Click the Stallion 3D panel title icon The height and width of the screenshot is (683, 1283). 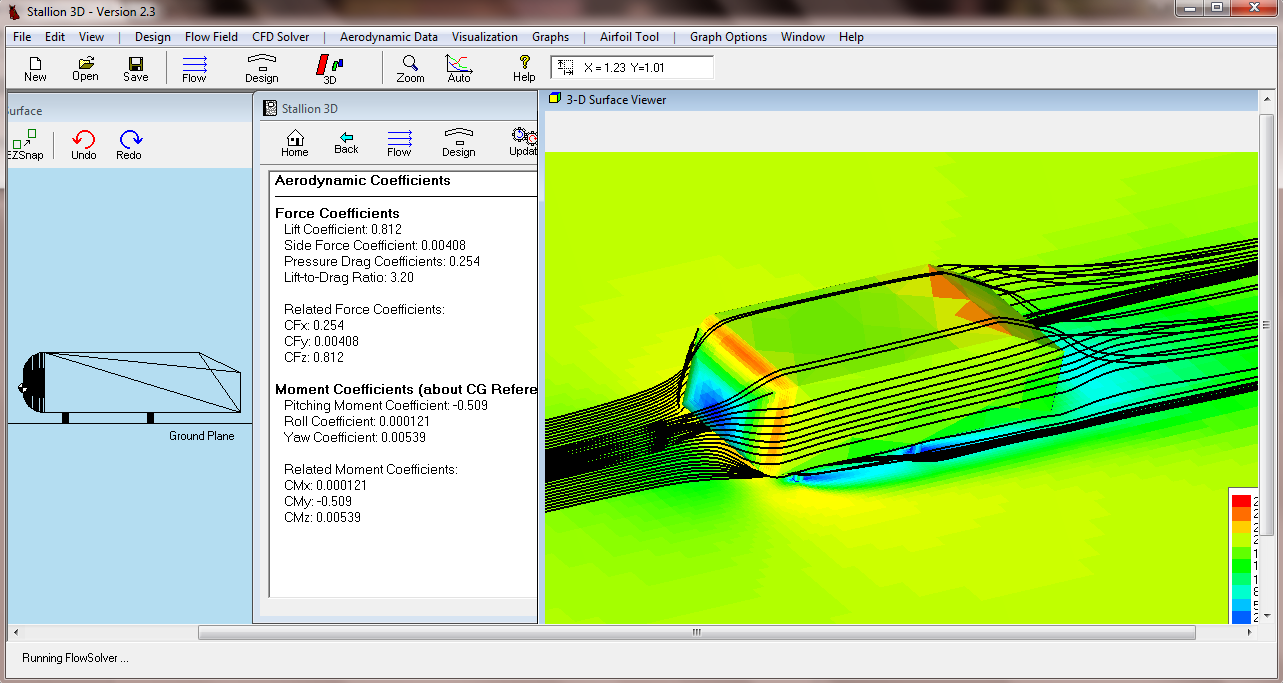(270, 108)
